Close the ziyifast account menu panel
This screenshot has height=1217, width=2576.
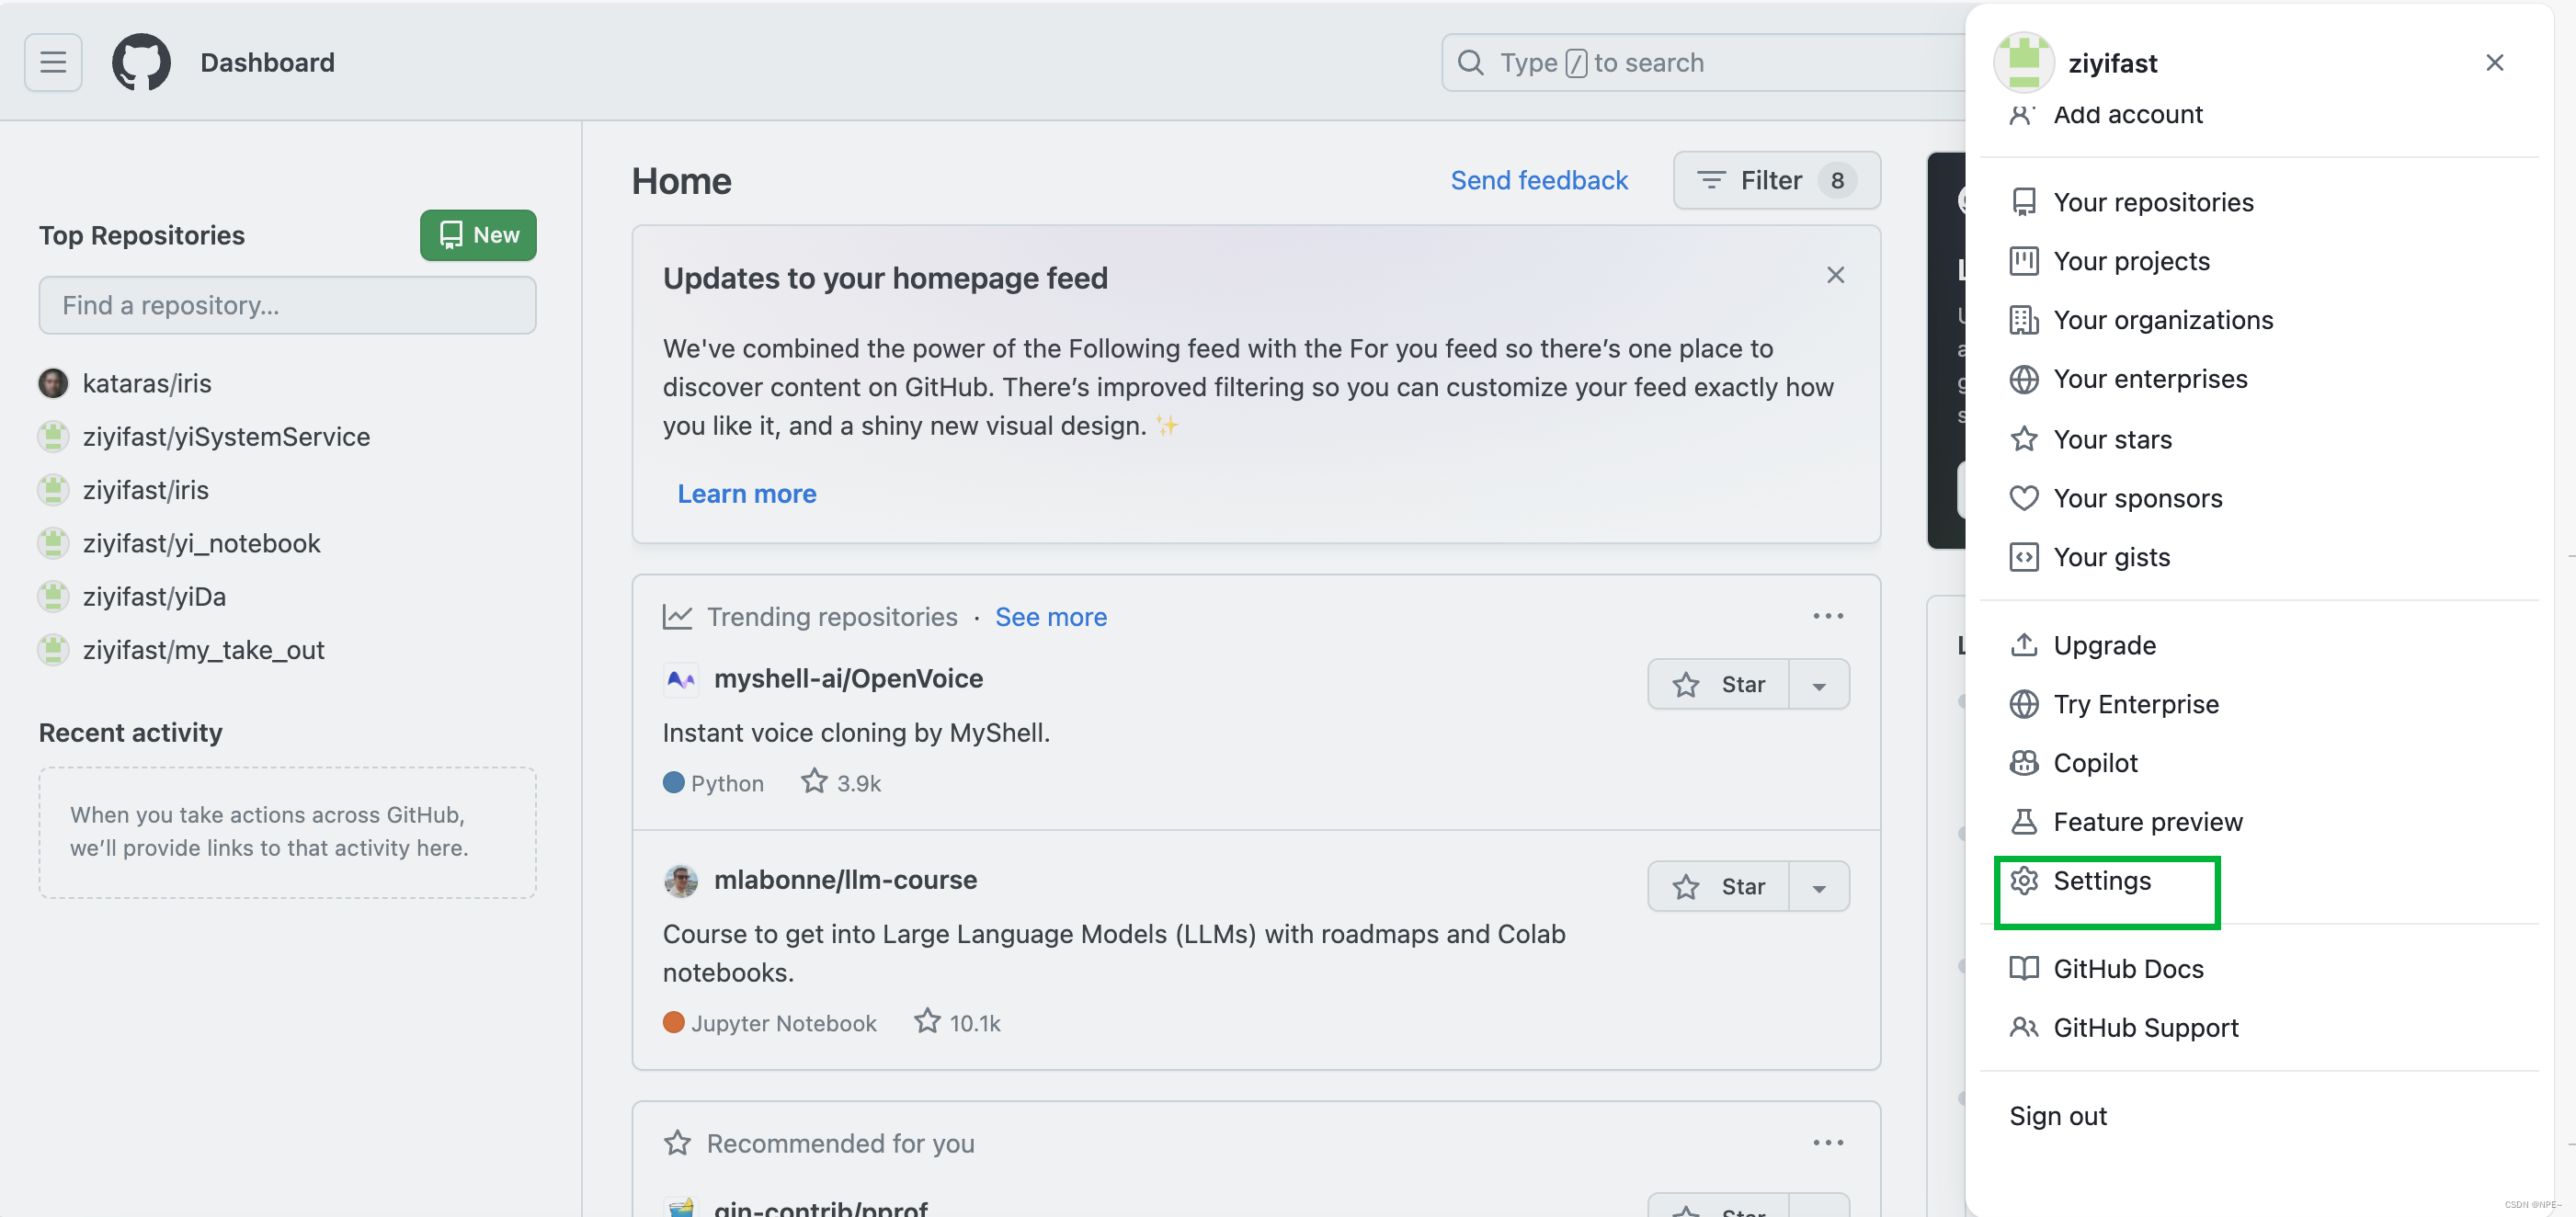[x=2494, y=63]
